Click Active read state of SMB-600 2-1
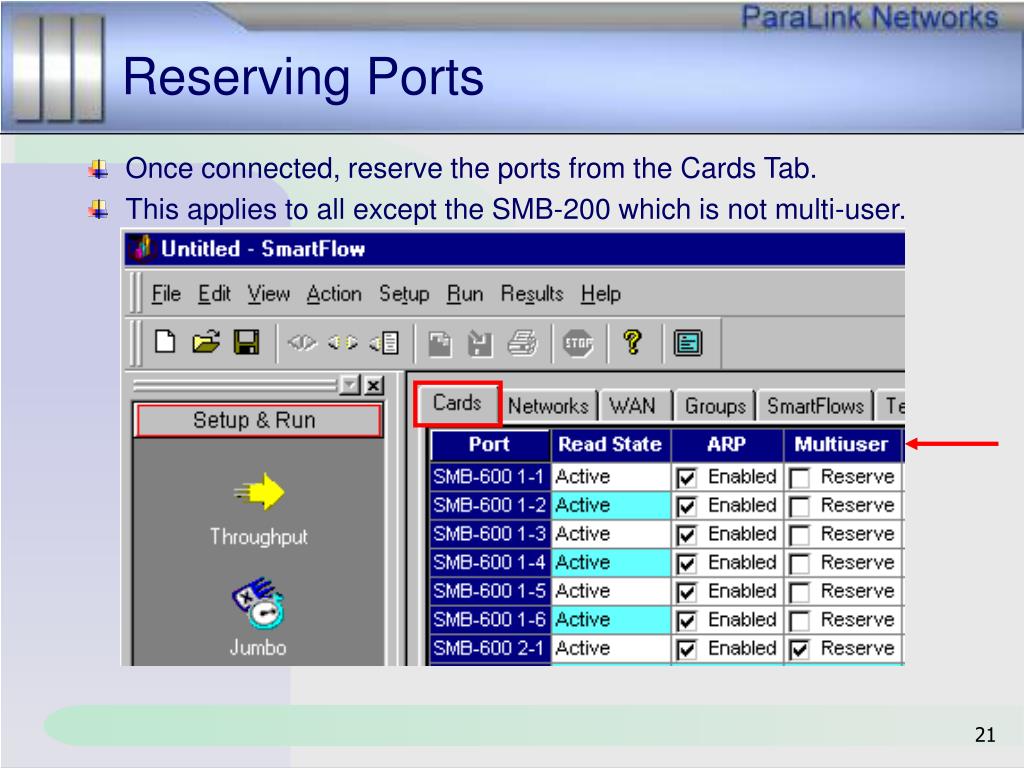 coord(611,648)
